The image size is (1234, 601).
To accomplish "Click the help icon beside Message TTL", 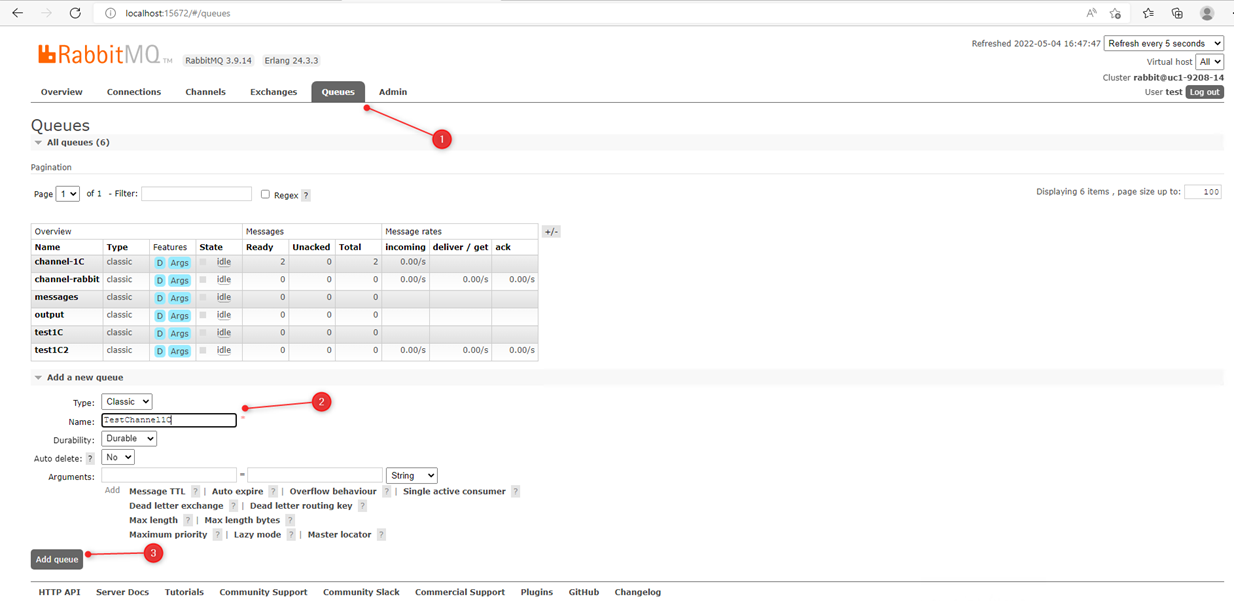I will (195, 492).
